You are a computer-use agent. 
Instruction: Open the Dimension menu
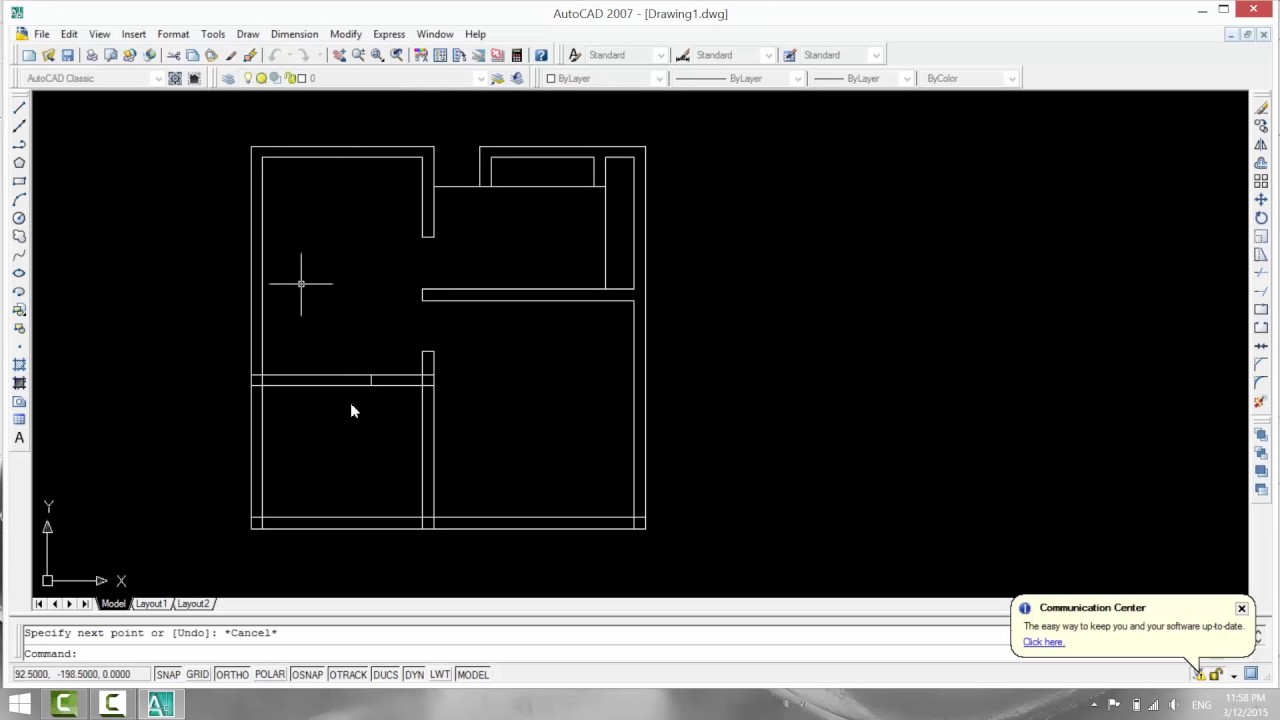coord(294,33)
